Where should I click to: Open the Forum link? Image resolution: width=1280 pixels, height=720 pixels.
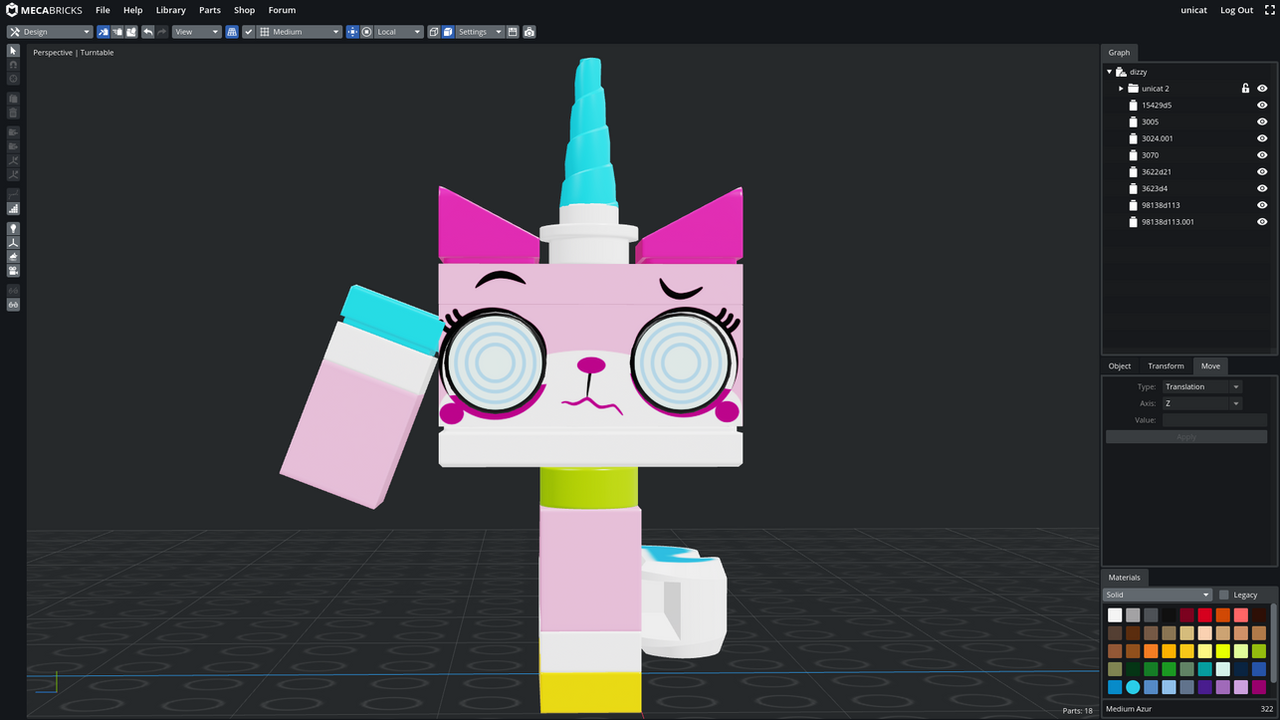pos(282,10)
